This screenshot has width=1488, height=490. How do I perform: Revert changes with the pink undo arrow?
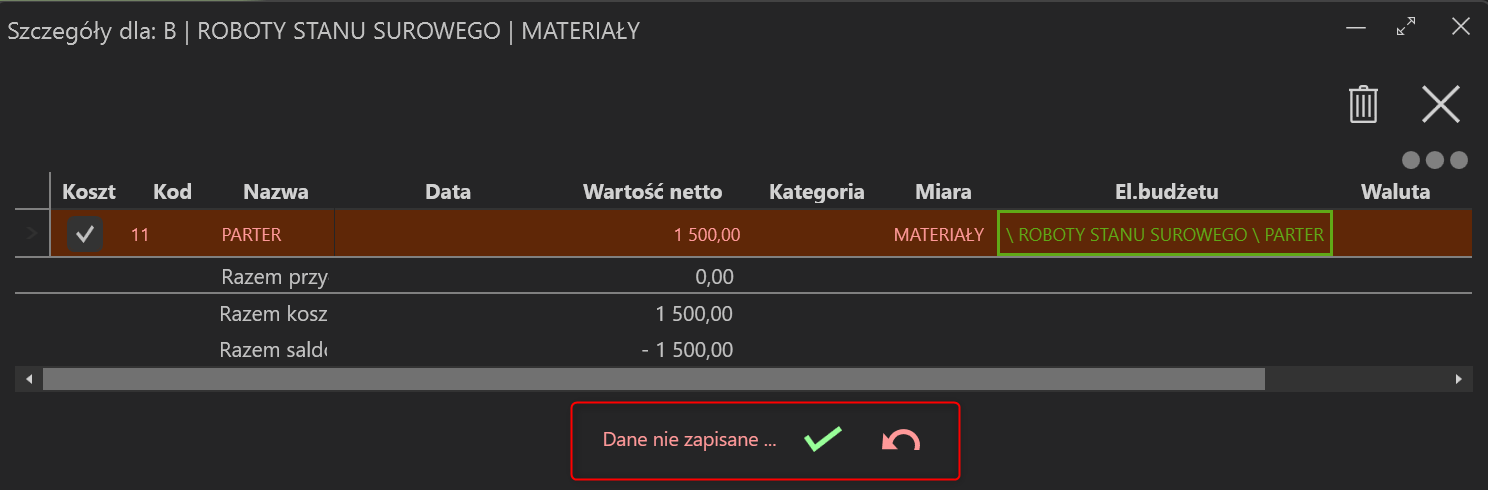[901, 440]
